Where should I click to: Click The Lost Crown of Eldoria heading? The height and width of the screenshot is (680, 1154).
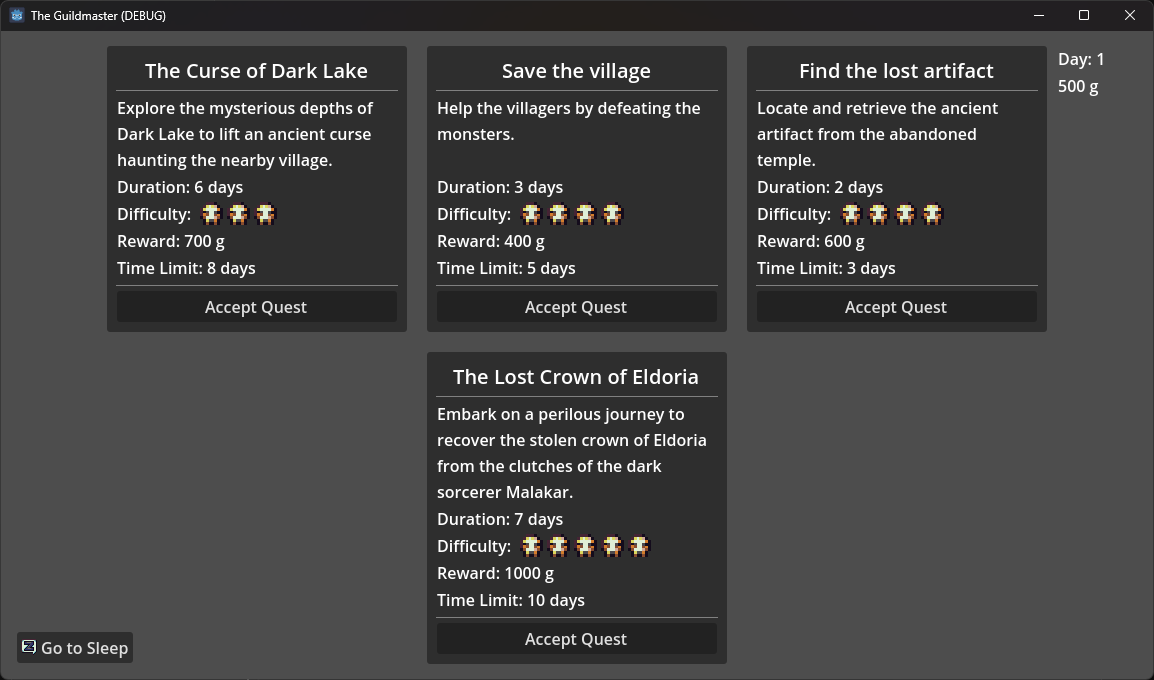click(x=576, y=377)
